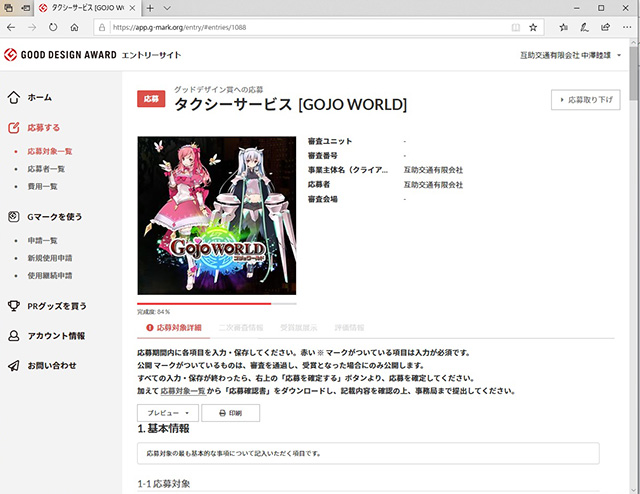
Task: Click the Gマークを使う badge icon
Action: pos(13,216)
